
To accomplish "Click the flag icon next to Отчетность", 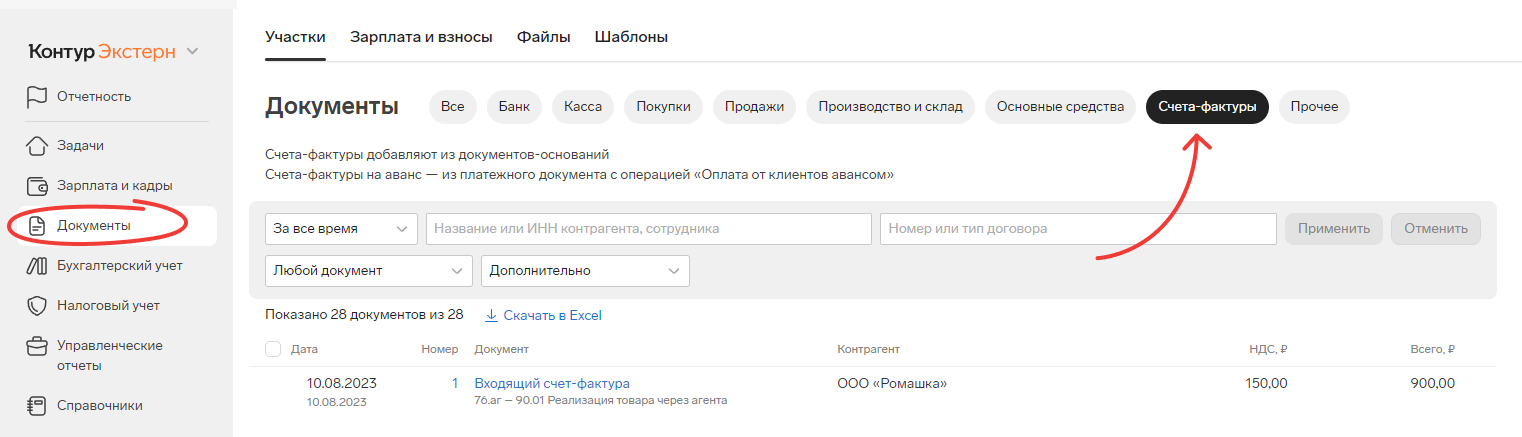I will pyautogui.click(x=37, y=97).
